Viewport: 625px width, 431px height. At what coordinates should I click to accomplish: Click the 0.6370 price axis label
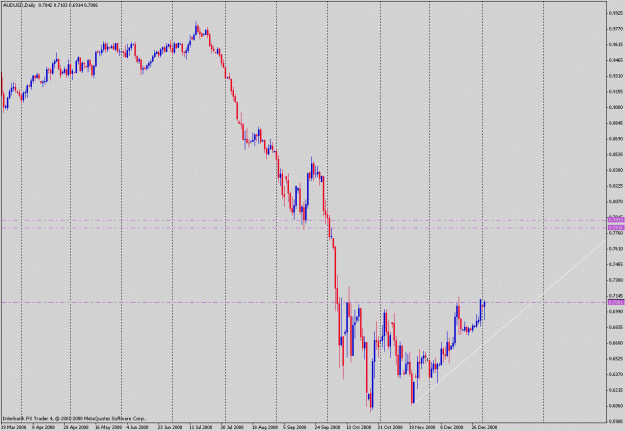point(616,374)
